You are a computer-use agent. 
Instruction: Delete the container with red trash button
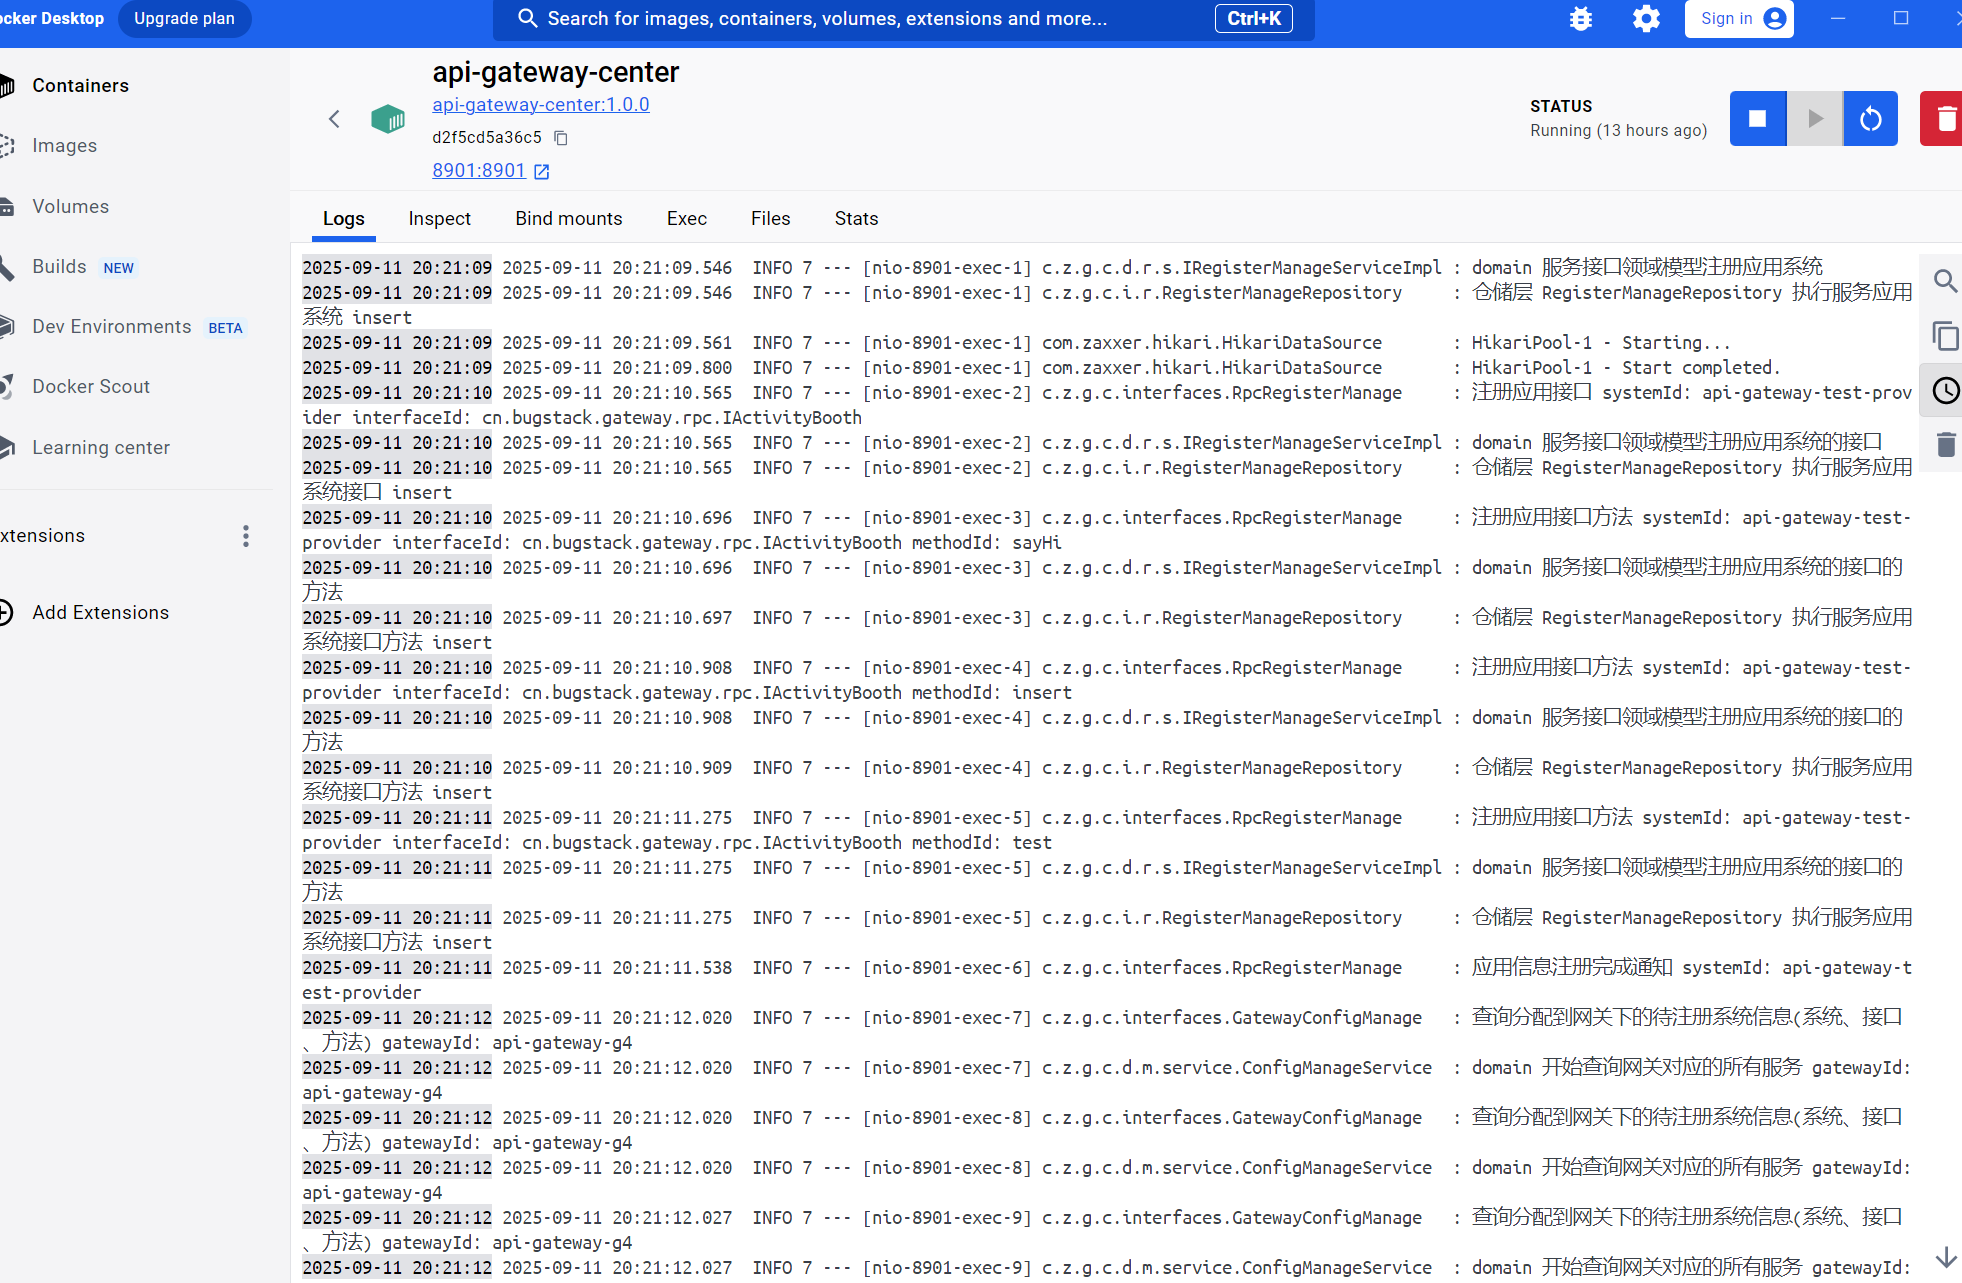[x=1944, y=119]
